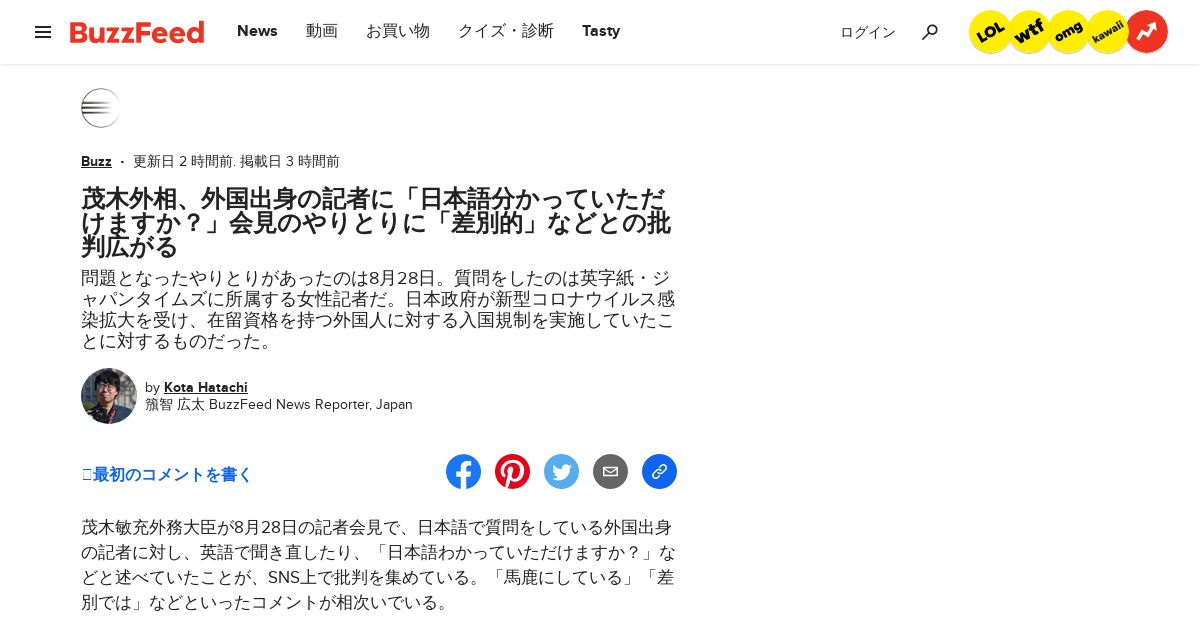
Task: Share article on Facebook
Action: pos(463,472)
